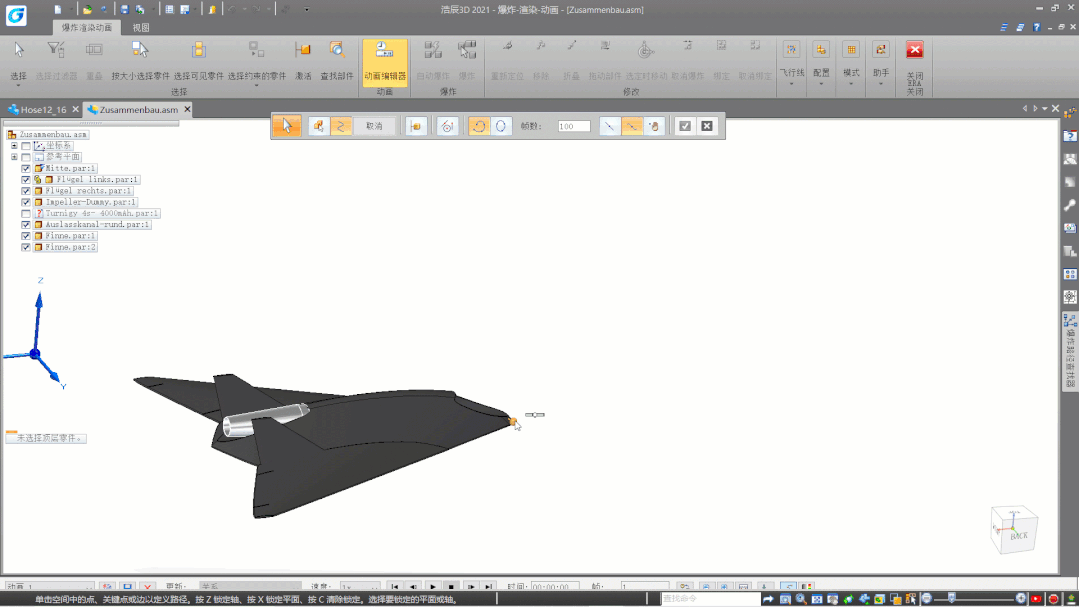
Task: Click the 按大小选择零件 select-by-size icon
Action: (x=140, y=50)
